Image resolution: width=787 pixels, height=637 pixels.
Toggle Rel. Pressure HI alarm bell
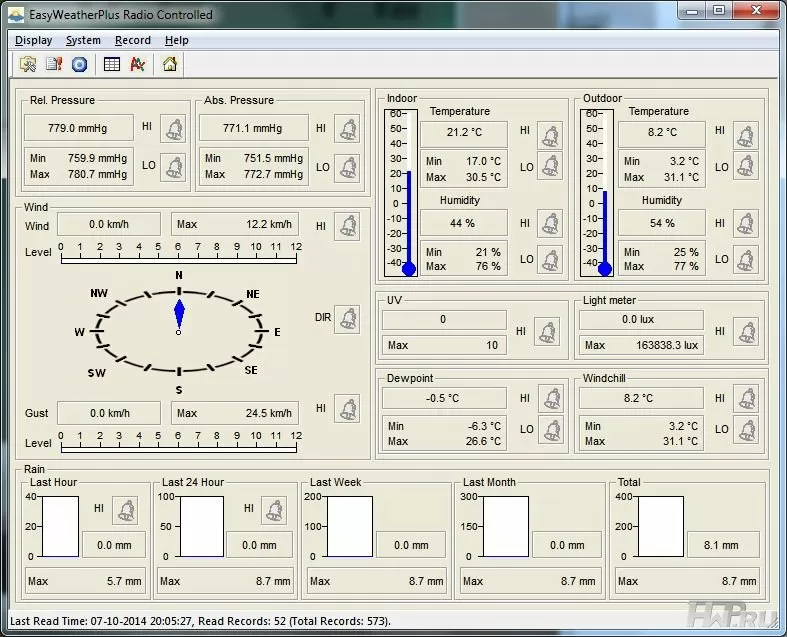pos(174,129)
